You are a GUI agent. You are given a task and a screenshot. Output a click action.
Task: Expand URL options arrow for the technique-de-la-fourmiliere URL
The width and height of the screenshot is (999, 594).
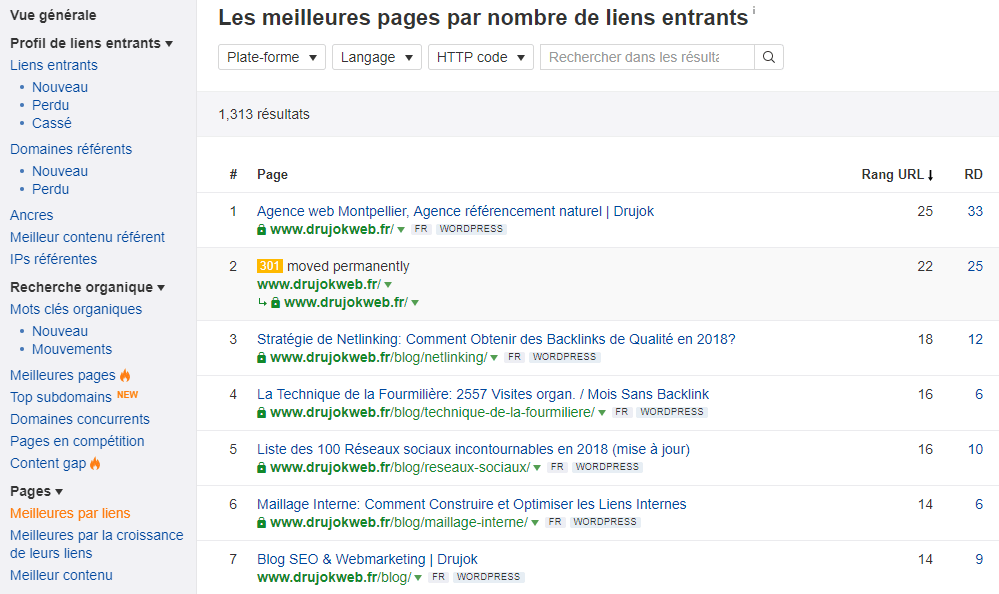click(x=601, y=413)
